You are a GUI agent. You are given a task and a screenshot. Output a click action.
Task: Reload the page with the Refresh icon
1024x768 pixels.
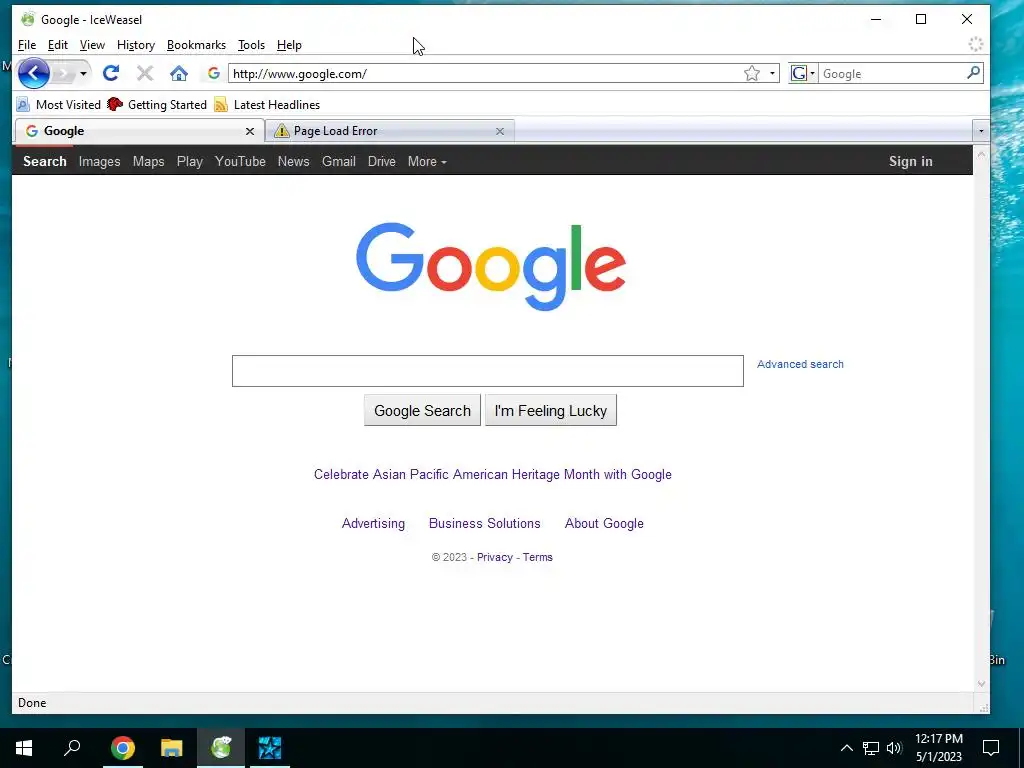[111, 73]
